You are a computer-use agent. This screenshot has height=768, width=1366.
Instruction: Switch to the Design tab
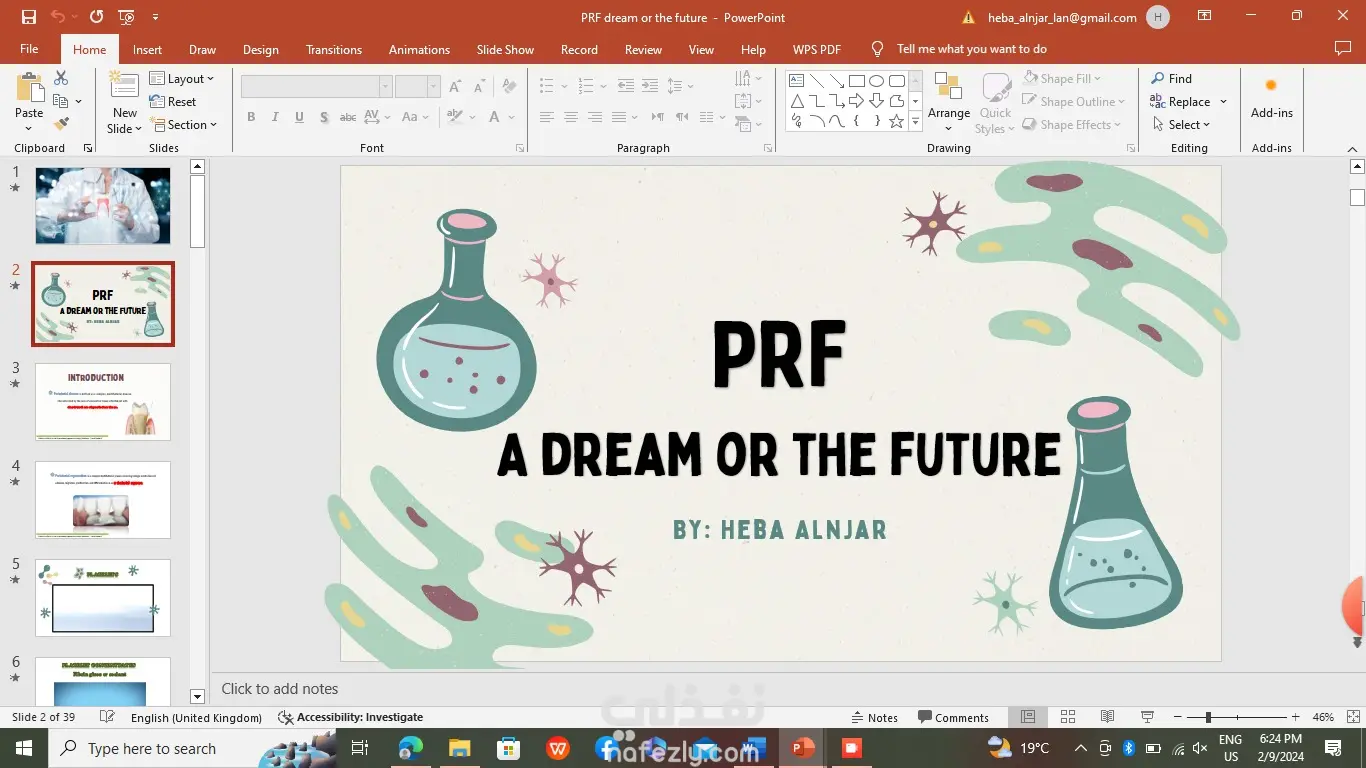click(x=261, y=49)
